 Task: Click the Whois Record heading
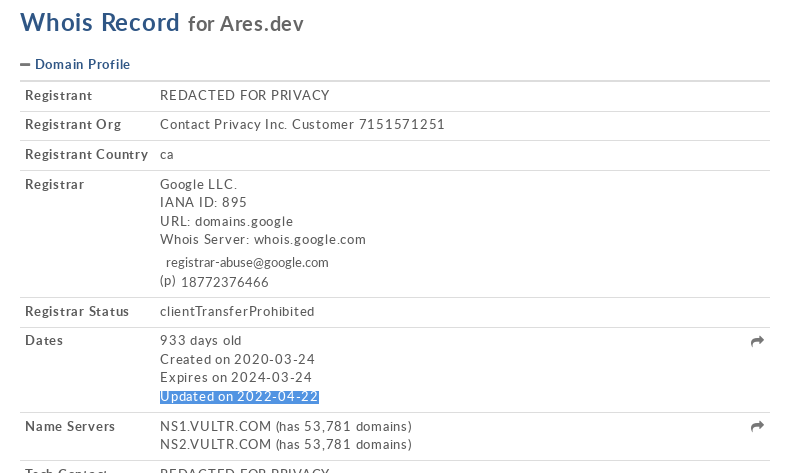click(100, 23)
